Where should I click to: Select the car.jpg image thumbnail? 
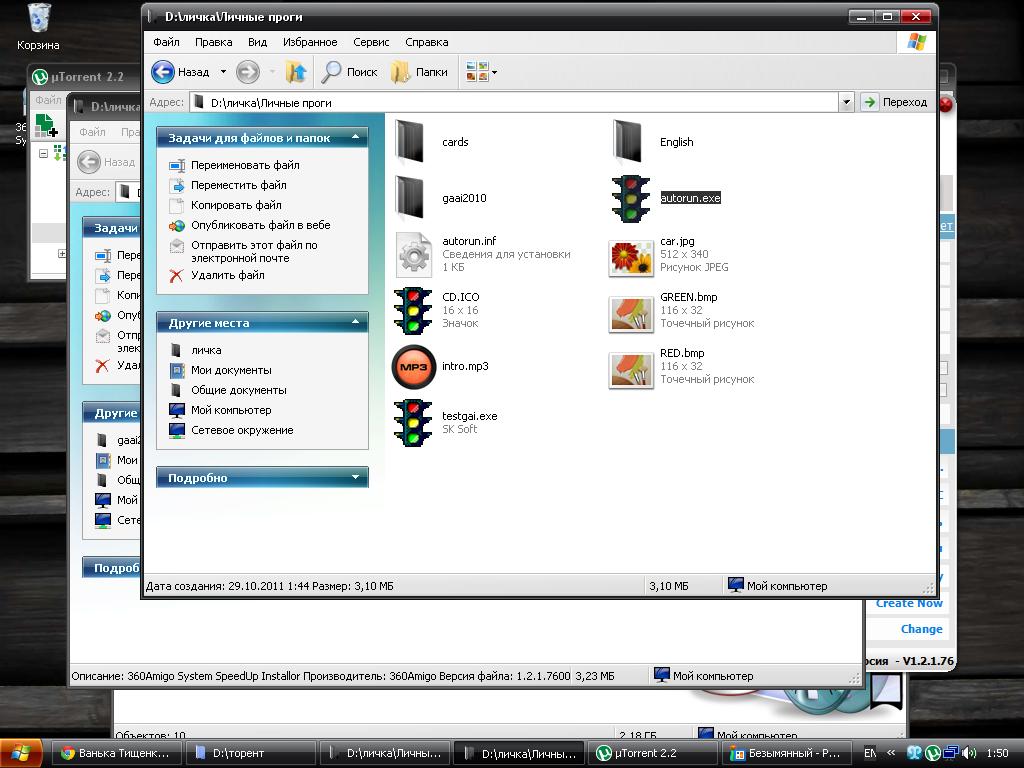[x=631, y=255]
